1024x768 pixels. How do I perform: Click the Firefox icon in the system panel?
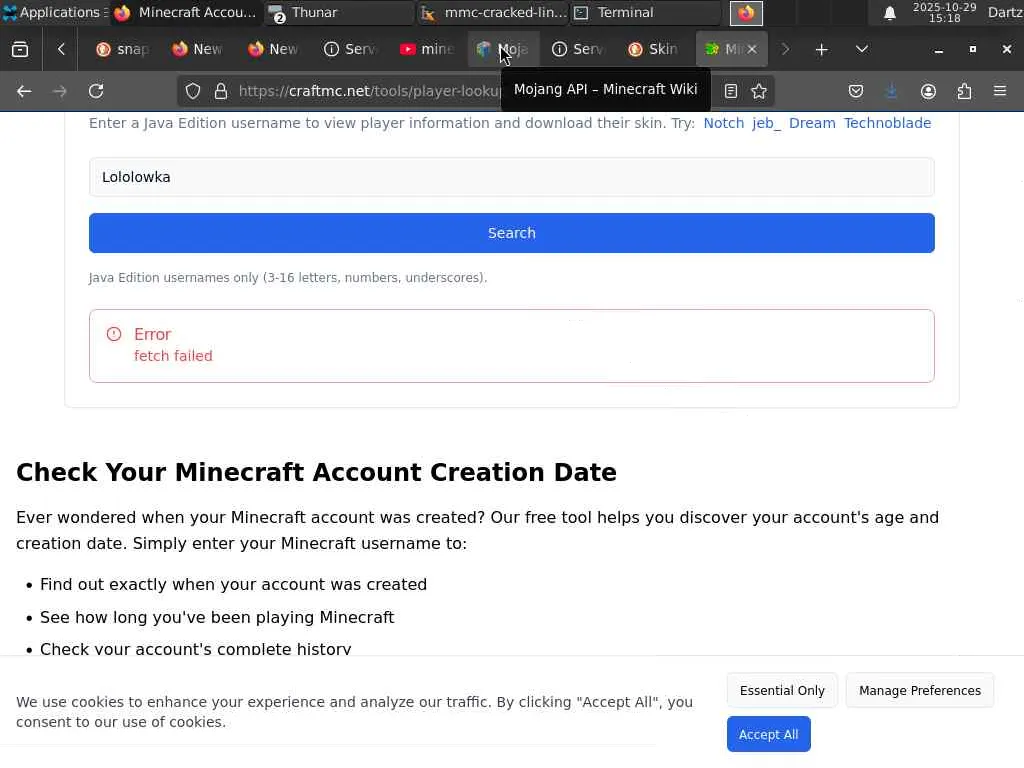click(x=746, y=13)
